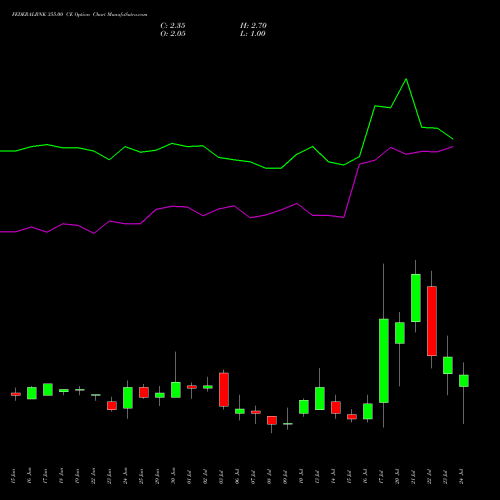Viewport: 500px width, 500px height.
Task: Click the red candle for 08 Jul
Action: pos(272,420)
